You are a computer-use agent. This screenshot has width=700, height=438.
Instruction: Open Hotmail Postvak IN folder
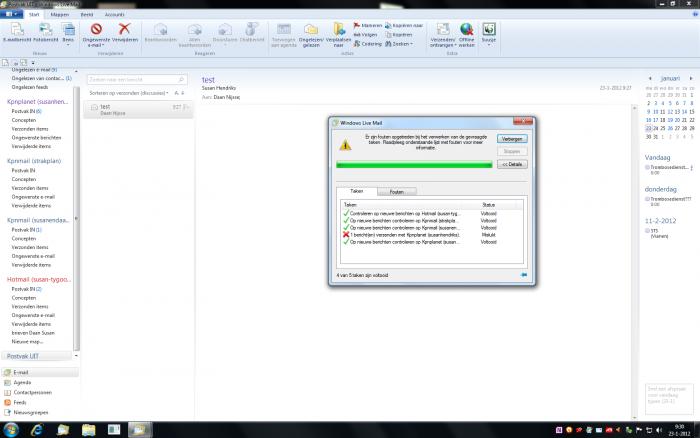point(27,289)
